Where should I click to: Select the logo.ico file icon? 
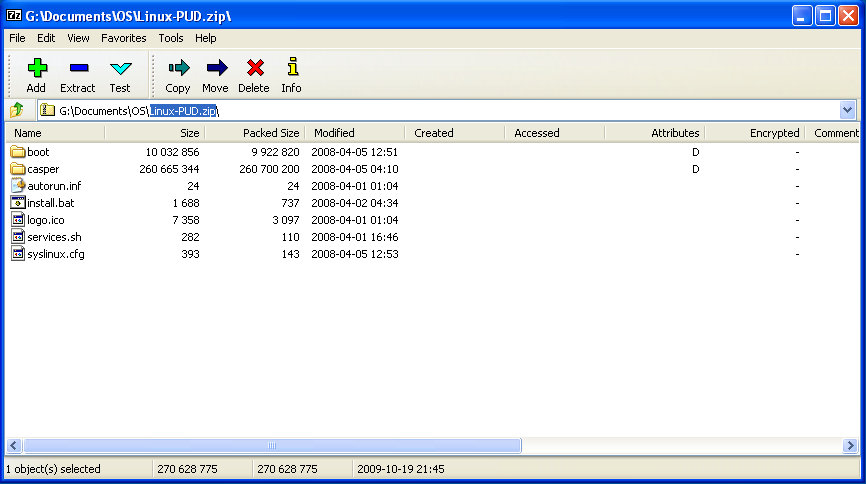18,220
